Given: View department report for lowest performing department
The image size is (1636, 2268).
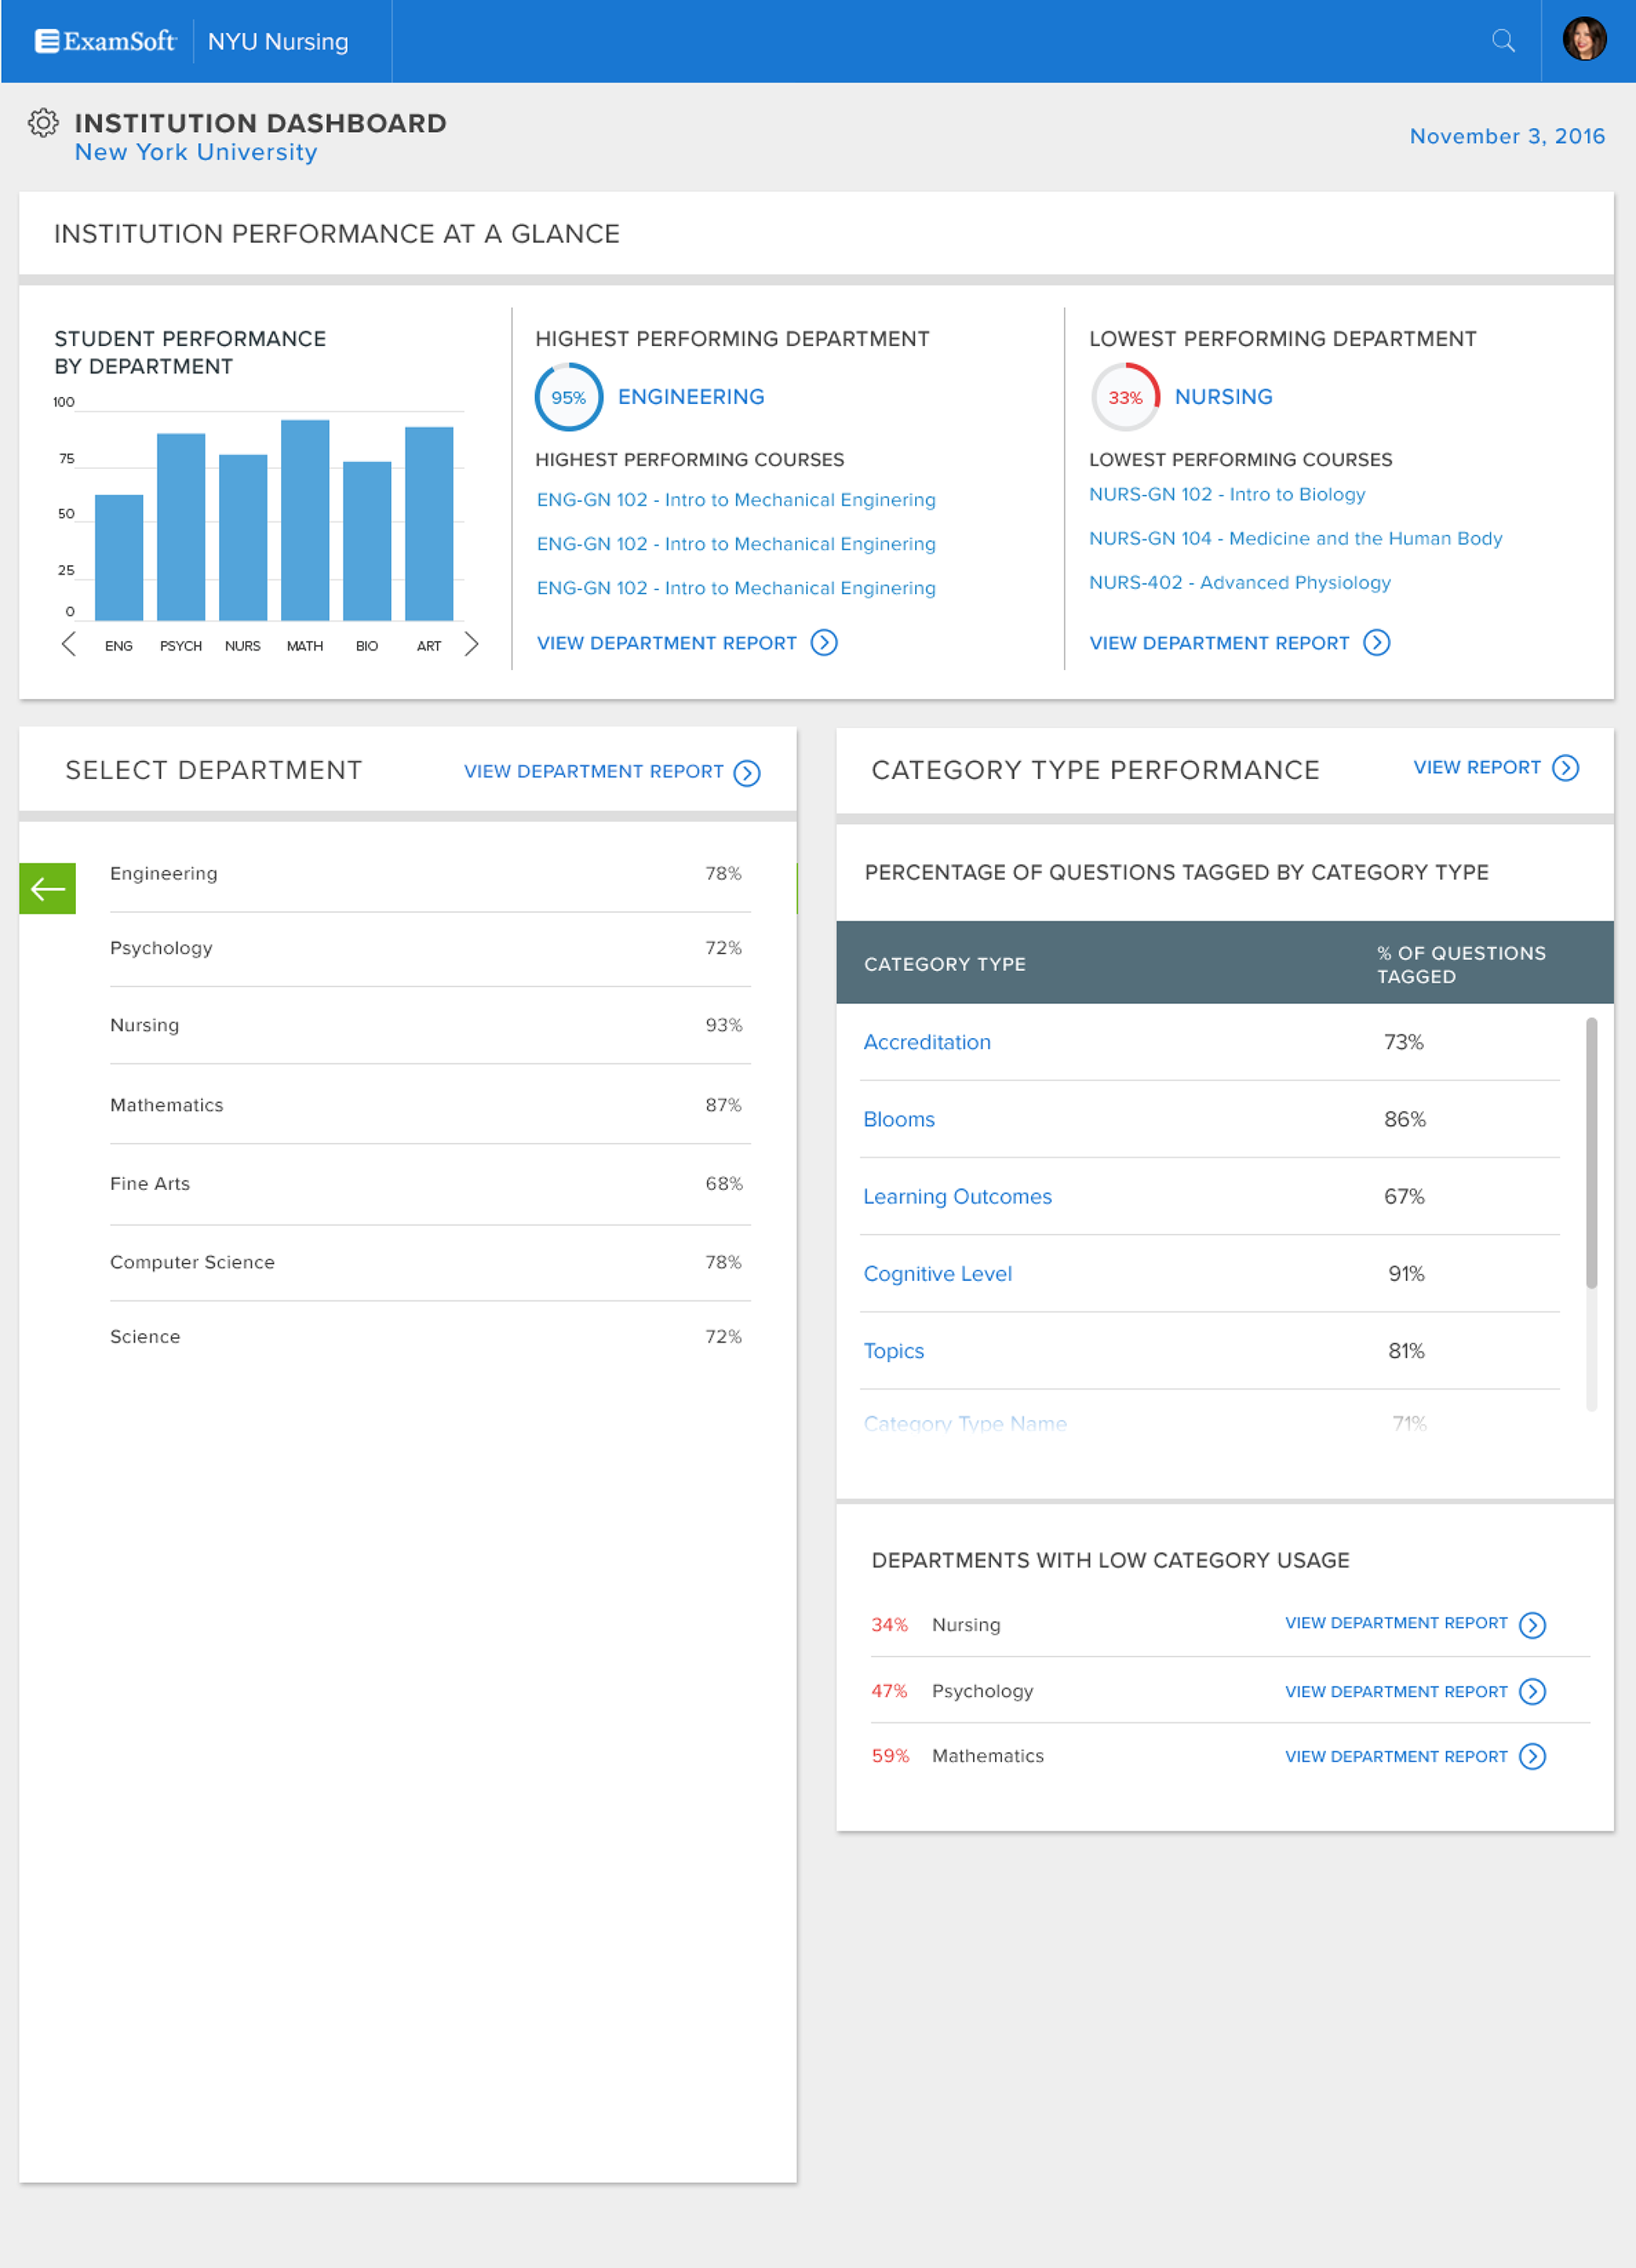Looking at the screenshot, I should click(1219, 643).
